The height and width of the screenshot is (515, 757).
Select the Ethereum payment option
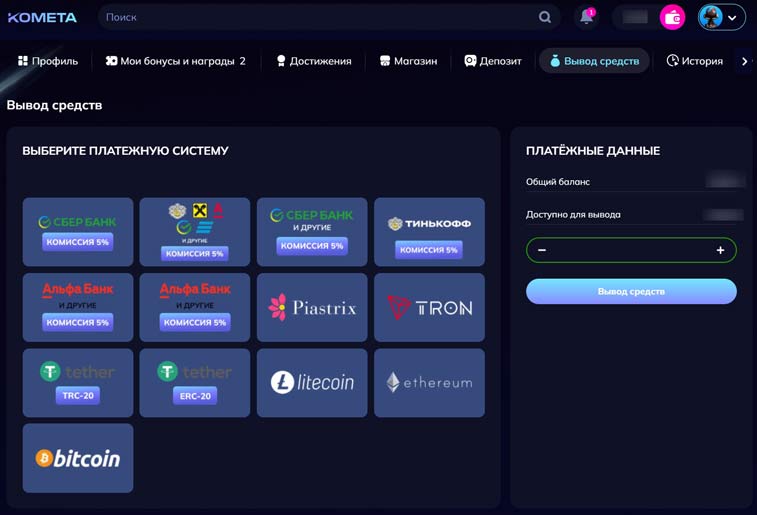429,383
